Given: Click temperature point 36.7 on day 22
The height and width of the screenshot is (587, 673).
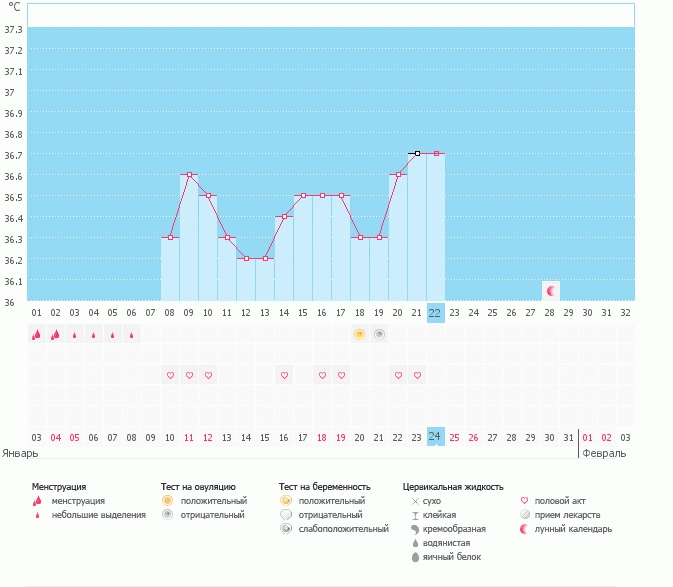Looking at the screenshot, I should coord(437,153).
